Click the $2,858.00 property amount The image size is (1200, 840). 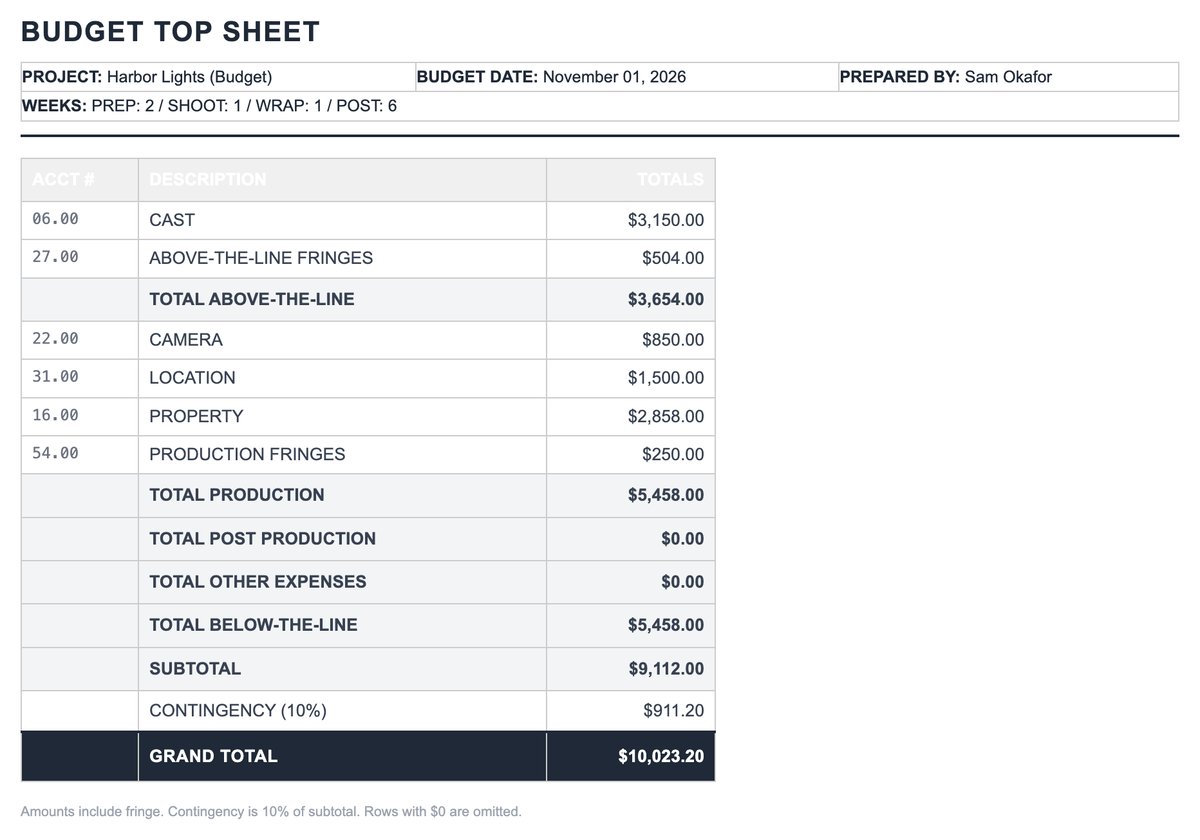point(666,416)
